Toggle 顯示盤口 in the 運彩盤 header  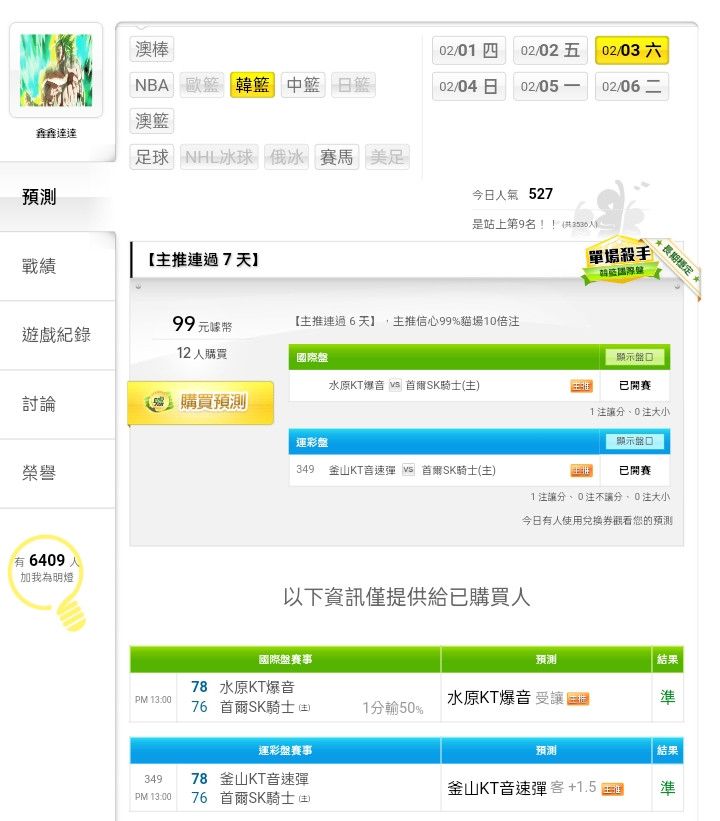point(634,441)
